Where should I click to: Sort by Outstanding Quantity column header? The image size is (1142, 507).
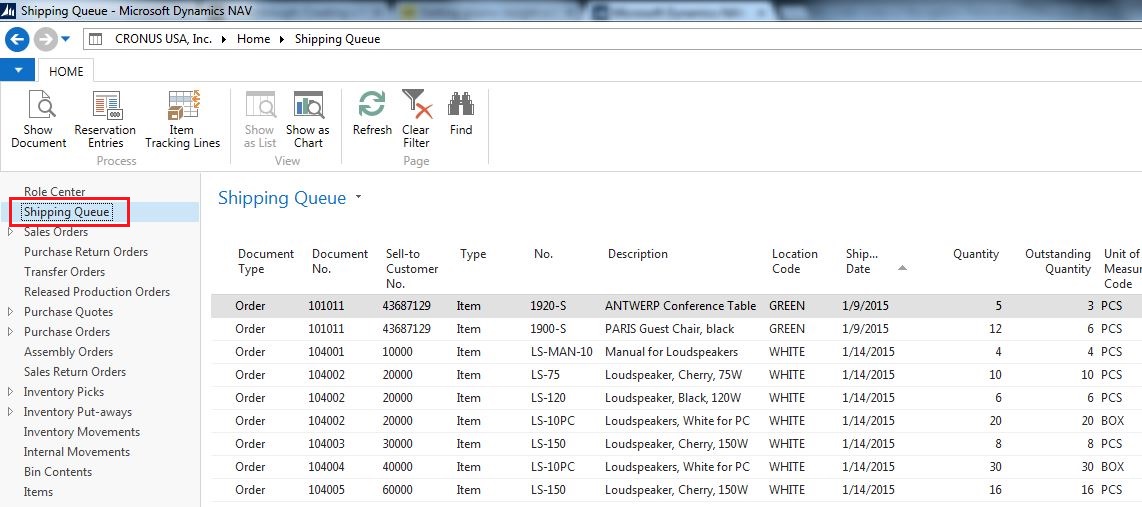[1058, 262]
